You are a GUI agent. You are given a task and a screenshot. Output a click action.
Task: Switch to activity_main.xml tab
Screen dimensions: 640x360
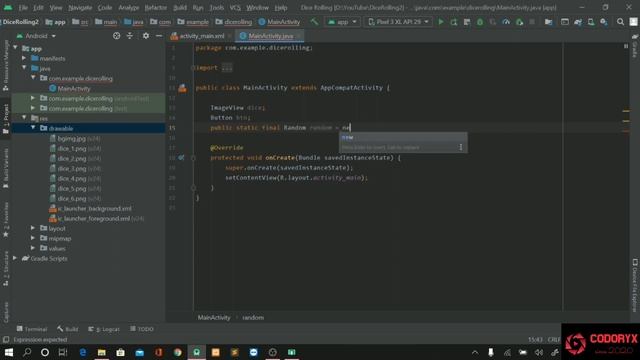tap(202, 36)
